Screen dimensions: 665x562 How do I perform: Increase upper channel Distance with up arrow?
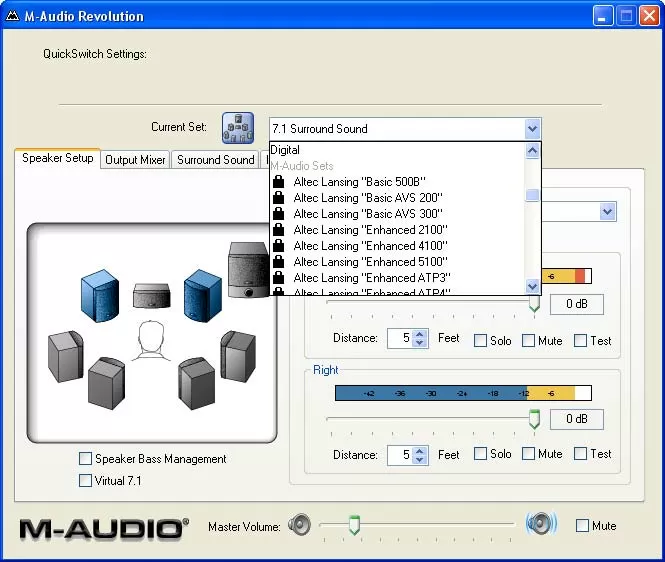tap(419, 334)
